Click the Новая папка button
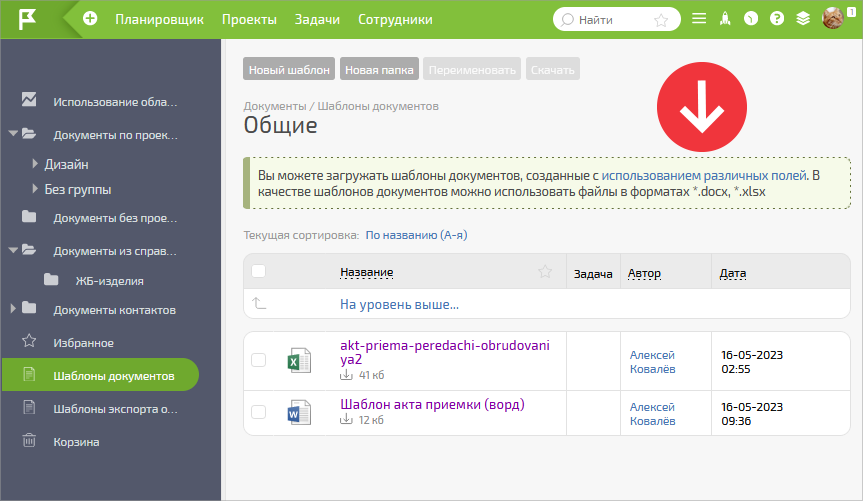 click(379, 69)
